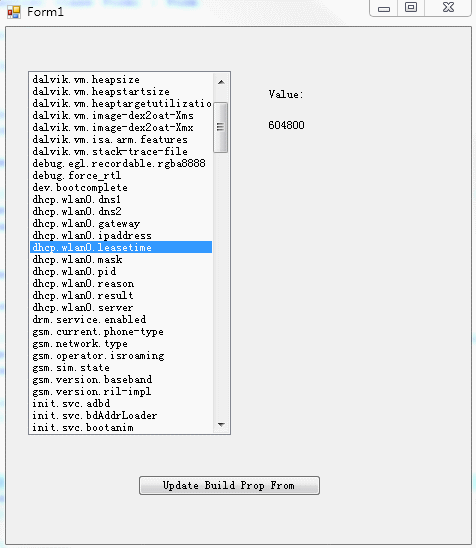Select dhcp.wlan0.mask entry
The height and width of the screenshot is (548, 476).
pyautogui.click(x=121, y=259)
